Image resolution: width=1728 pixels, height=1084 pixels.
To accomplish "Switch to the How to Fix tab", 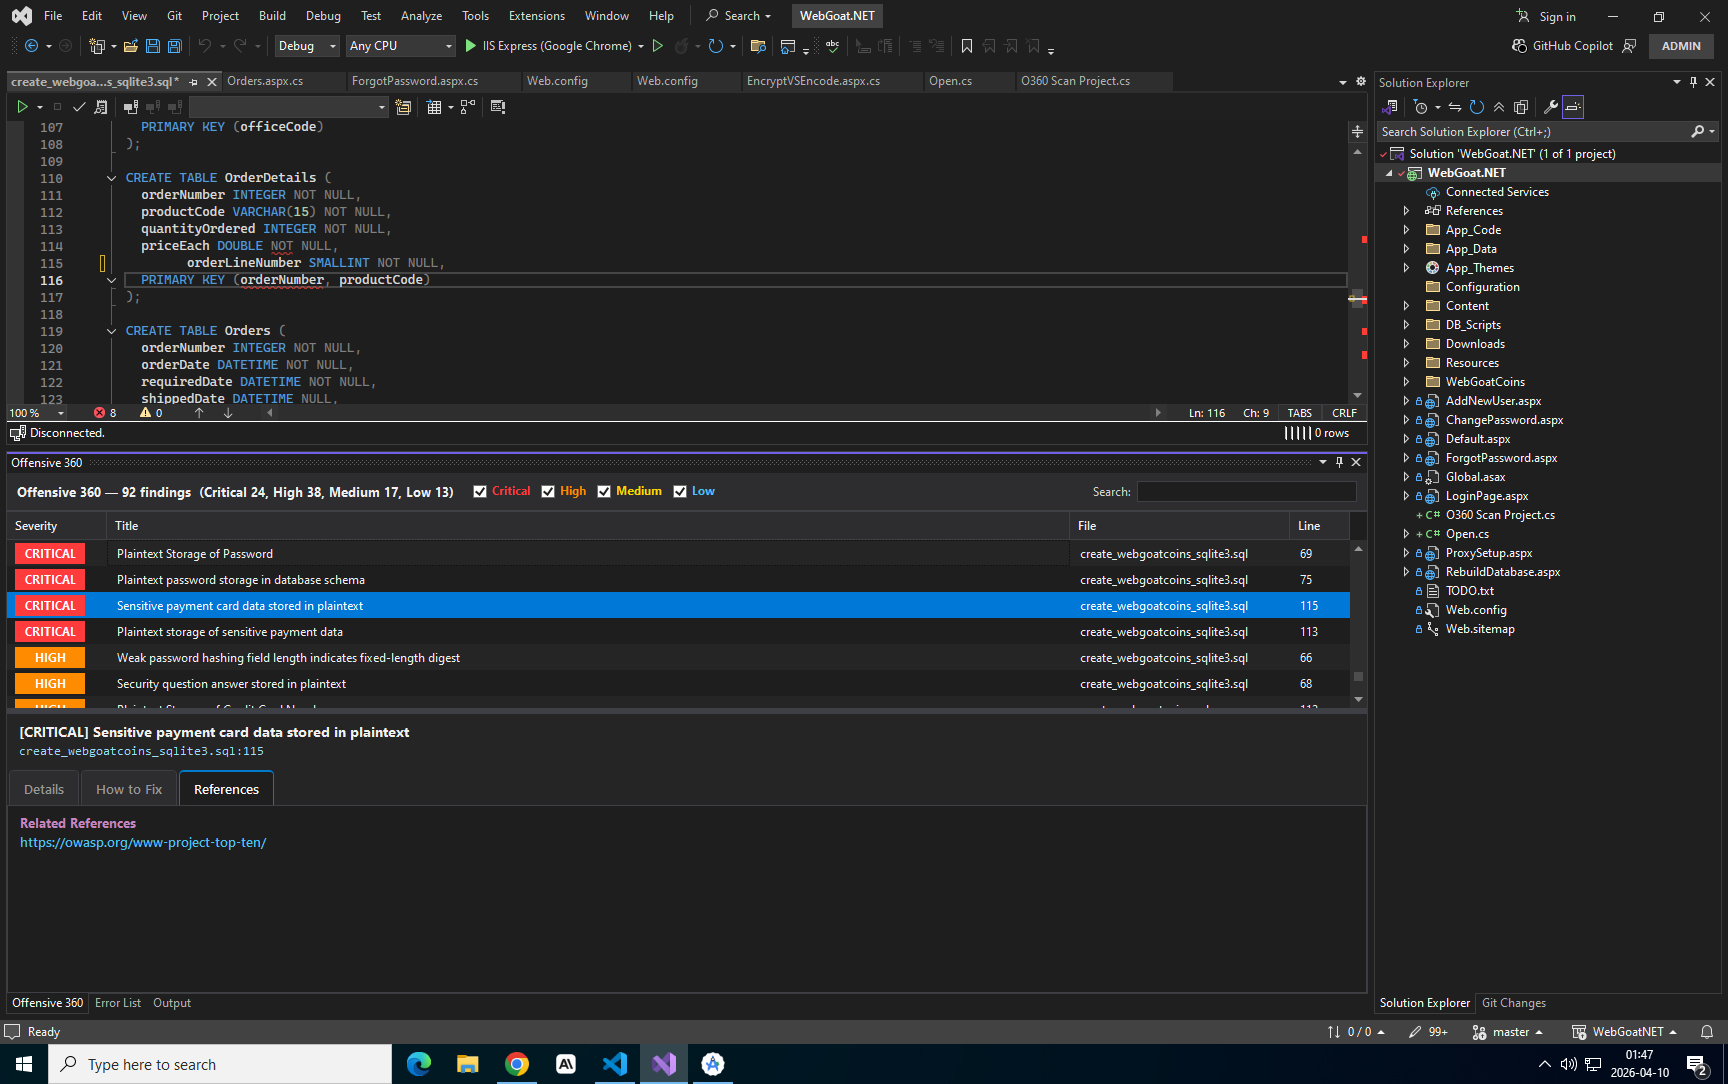I will point(129,789).
